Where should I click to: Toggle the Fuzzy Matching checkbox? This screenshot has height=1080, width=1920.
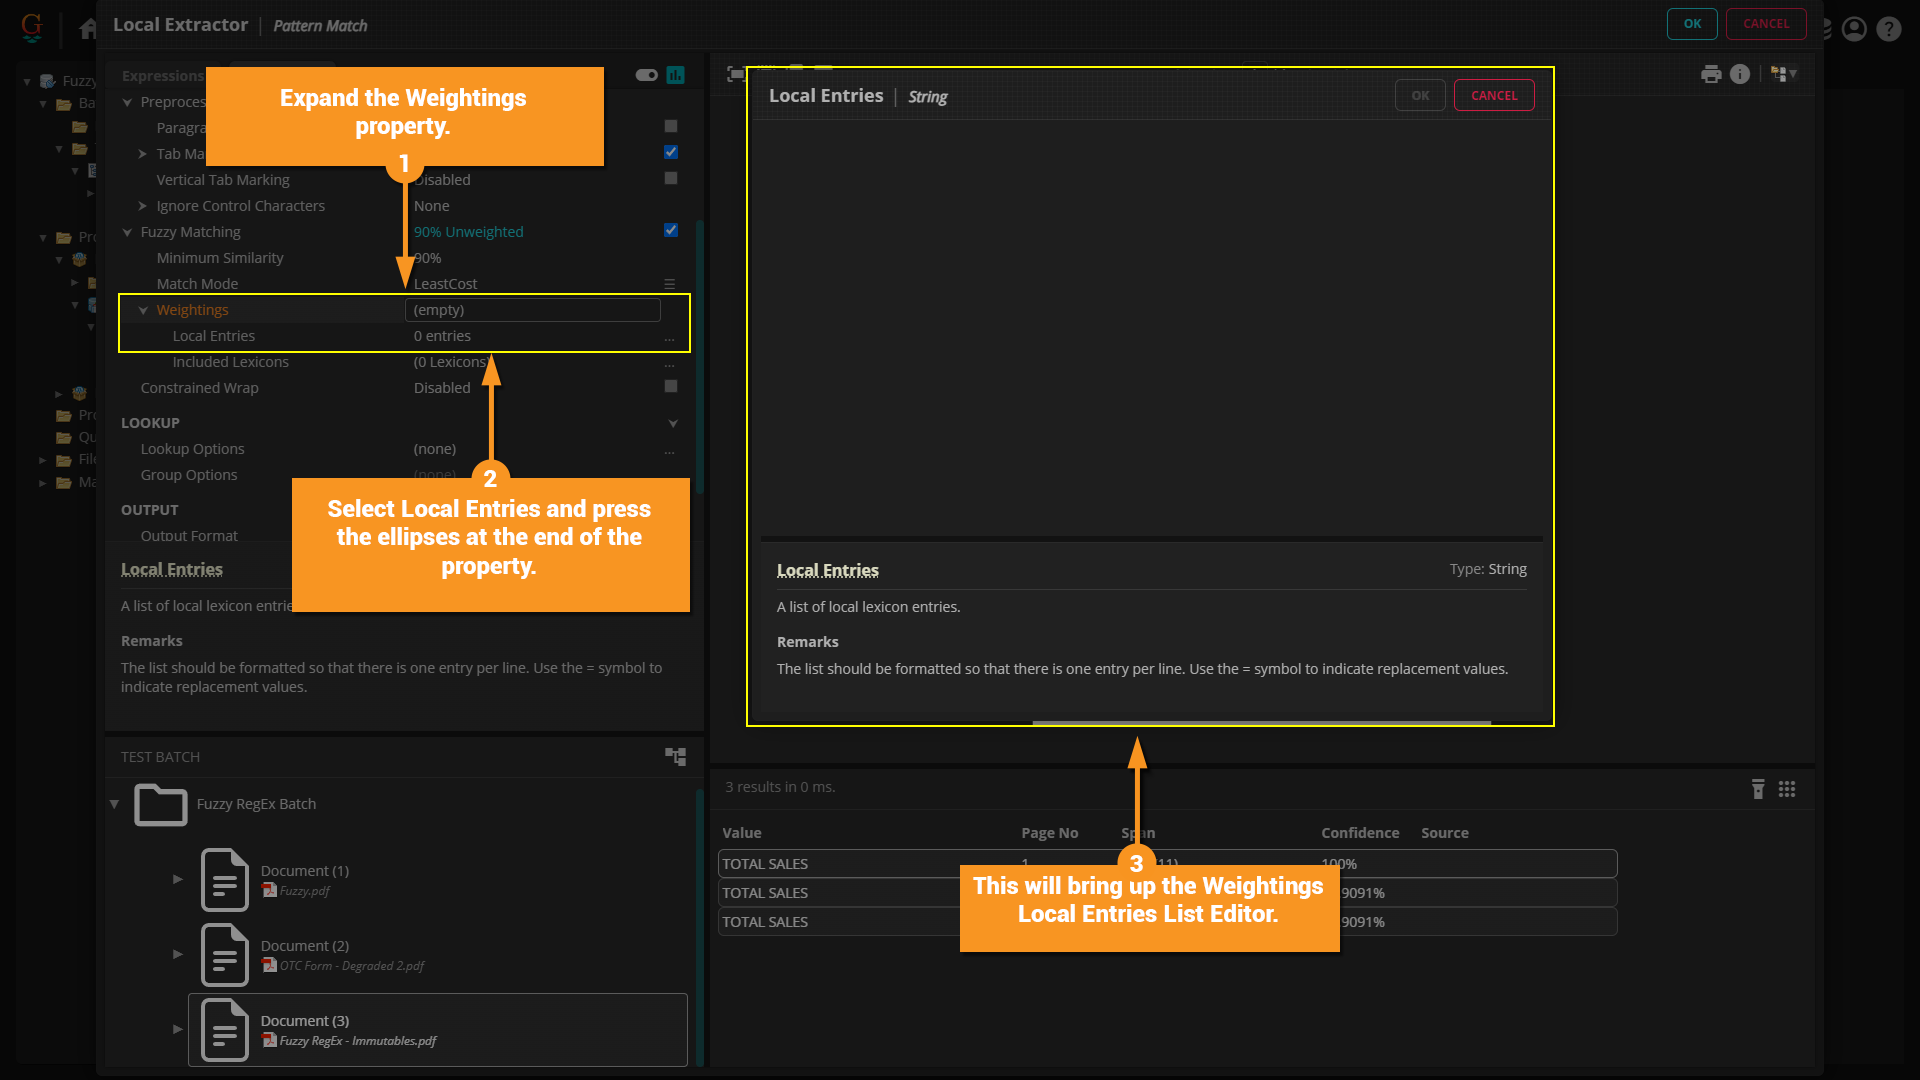671,231
